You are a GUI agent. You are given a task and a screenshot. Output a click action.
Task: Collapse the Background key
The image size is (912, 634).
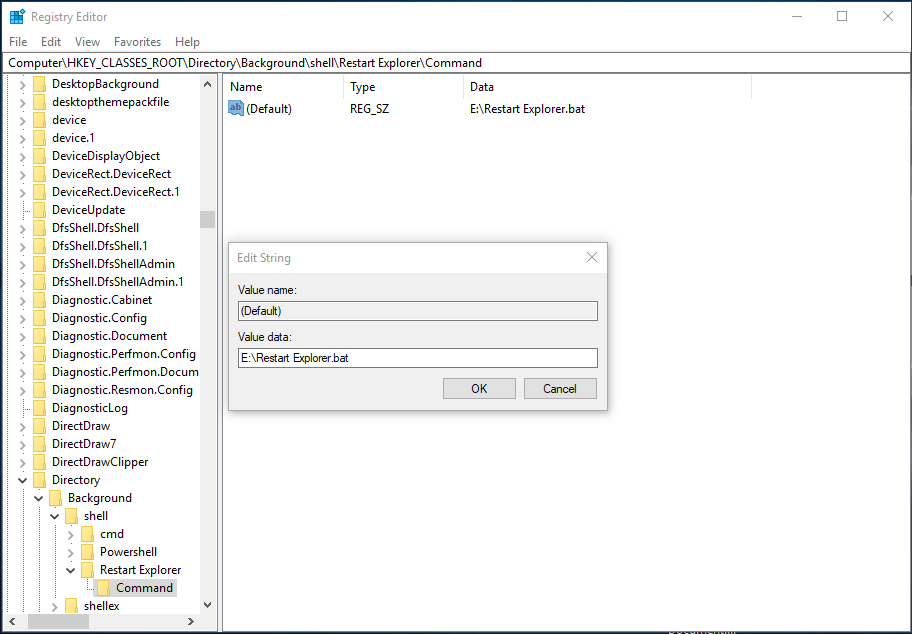38,498
